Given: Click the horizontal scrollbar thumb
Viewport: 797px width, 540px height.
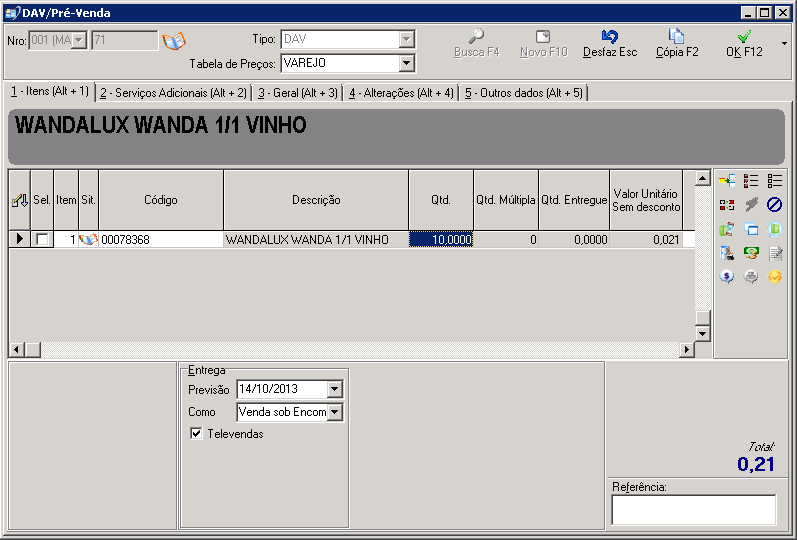Looking at the screenshot, I should [x=33, y=349].
